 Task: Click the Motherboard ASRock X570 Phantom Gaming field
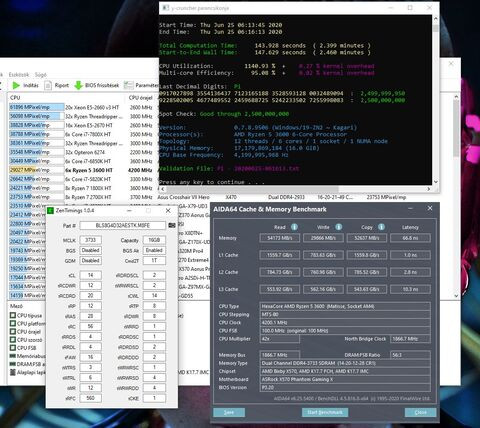point(345,379)
